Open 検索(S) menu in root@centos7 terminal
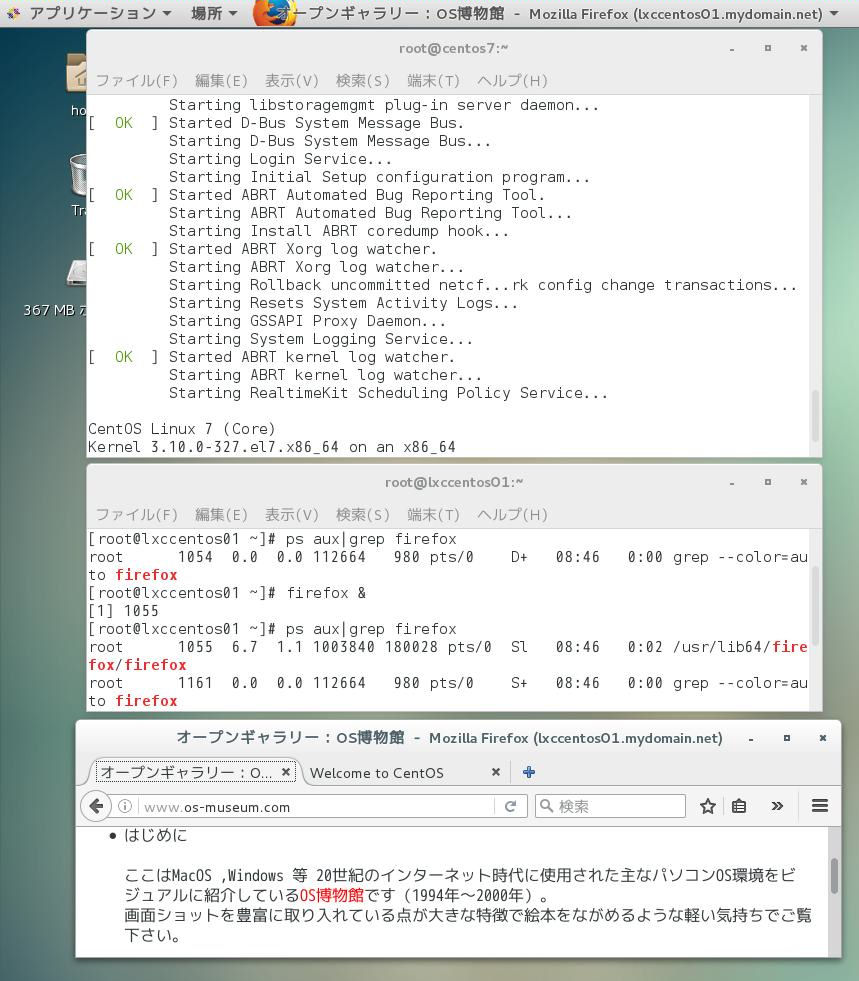This screenshot has width=859, height=981. point(362,81)
